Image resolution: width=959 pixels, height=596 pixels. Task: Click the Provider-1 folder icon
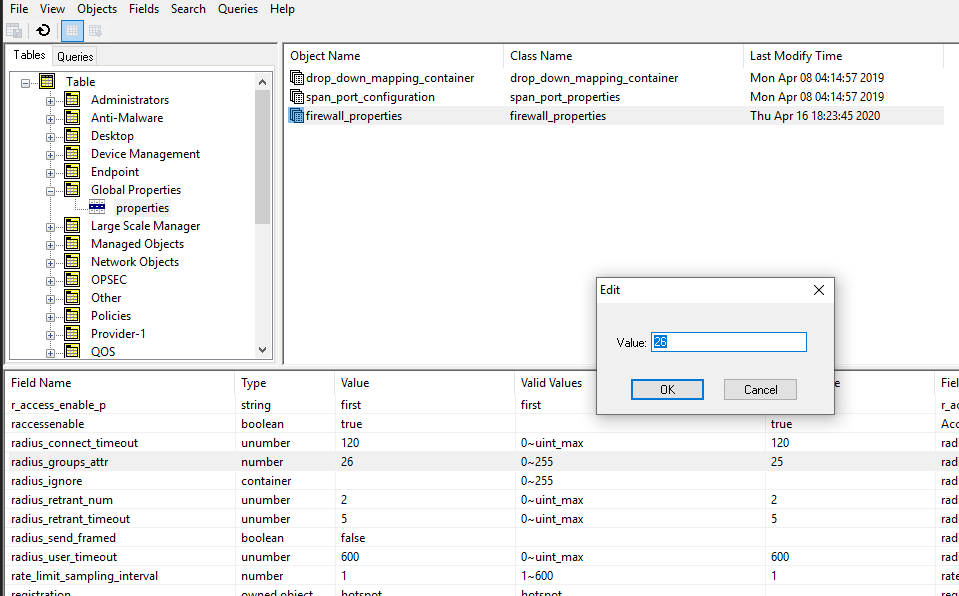(72, 333)
